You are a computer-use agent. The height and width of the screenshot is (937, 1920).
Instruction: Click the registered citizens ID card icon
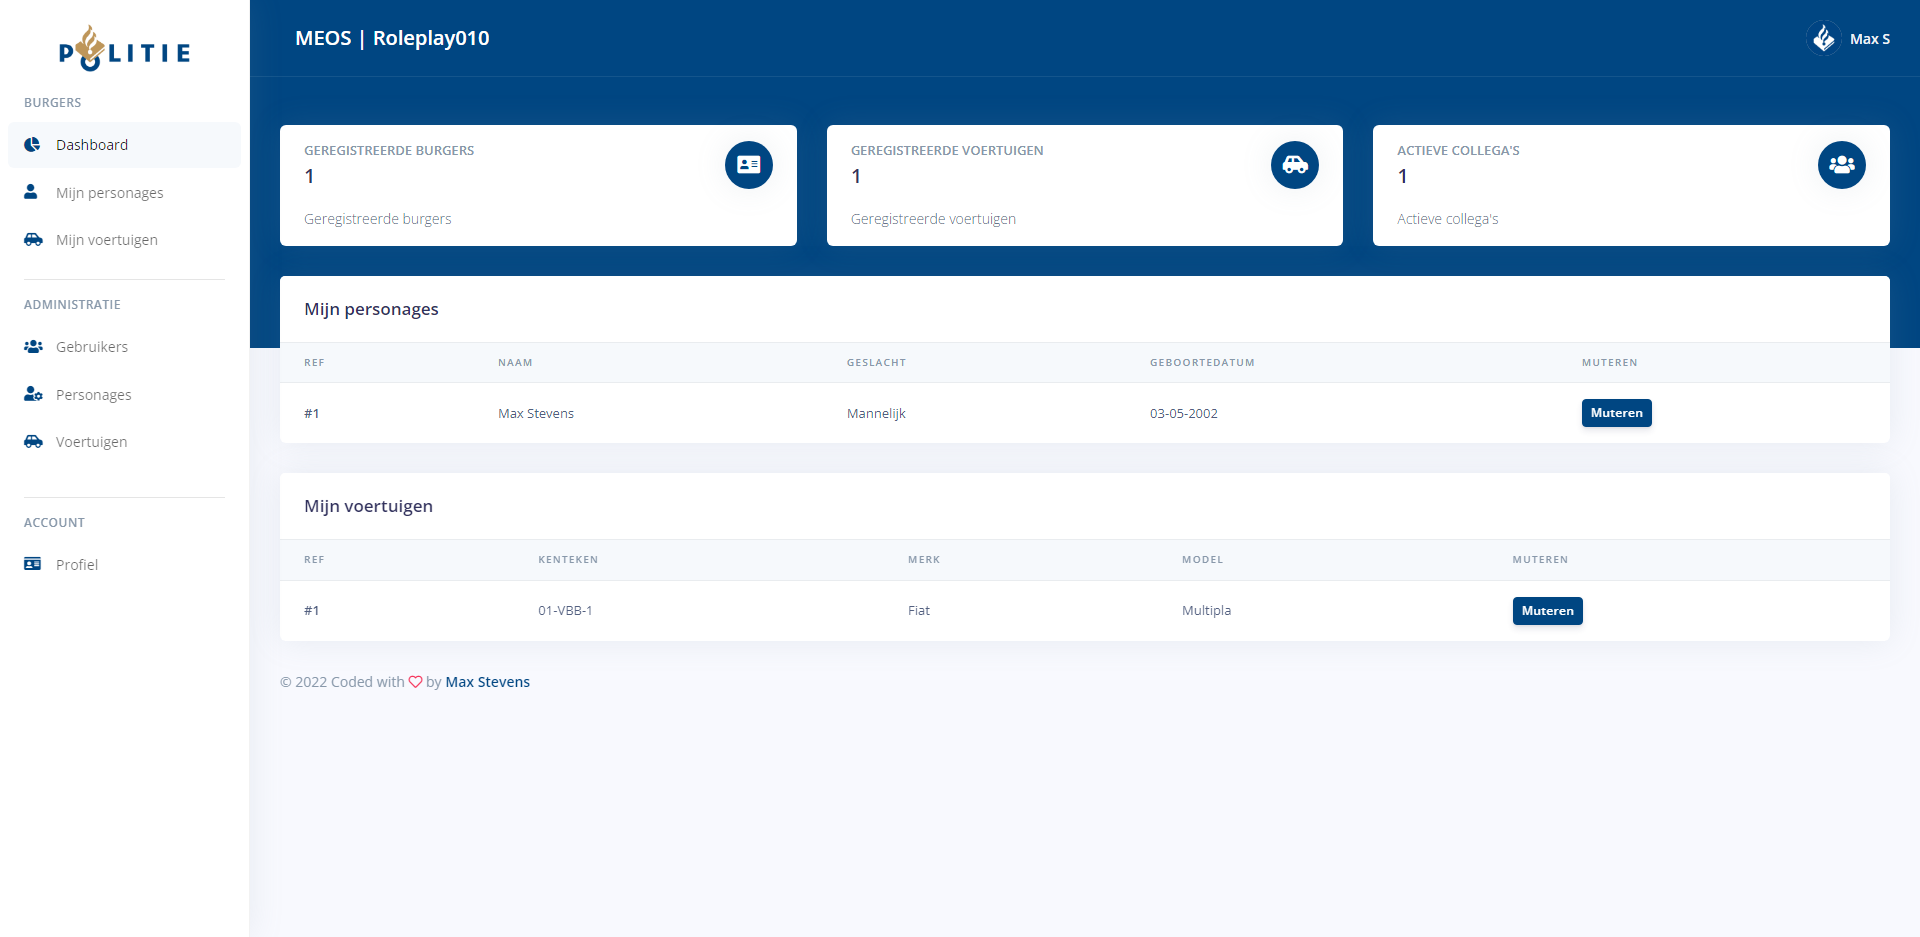pos(748,165)
